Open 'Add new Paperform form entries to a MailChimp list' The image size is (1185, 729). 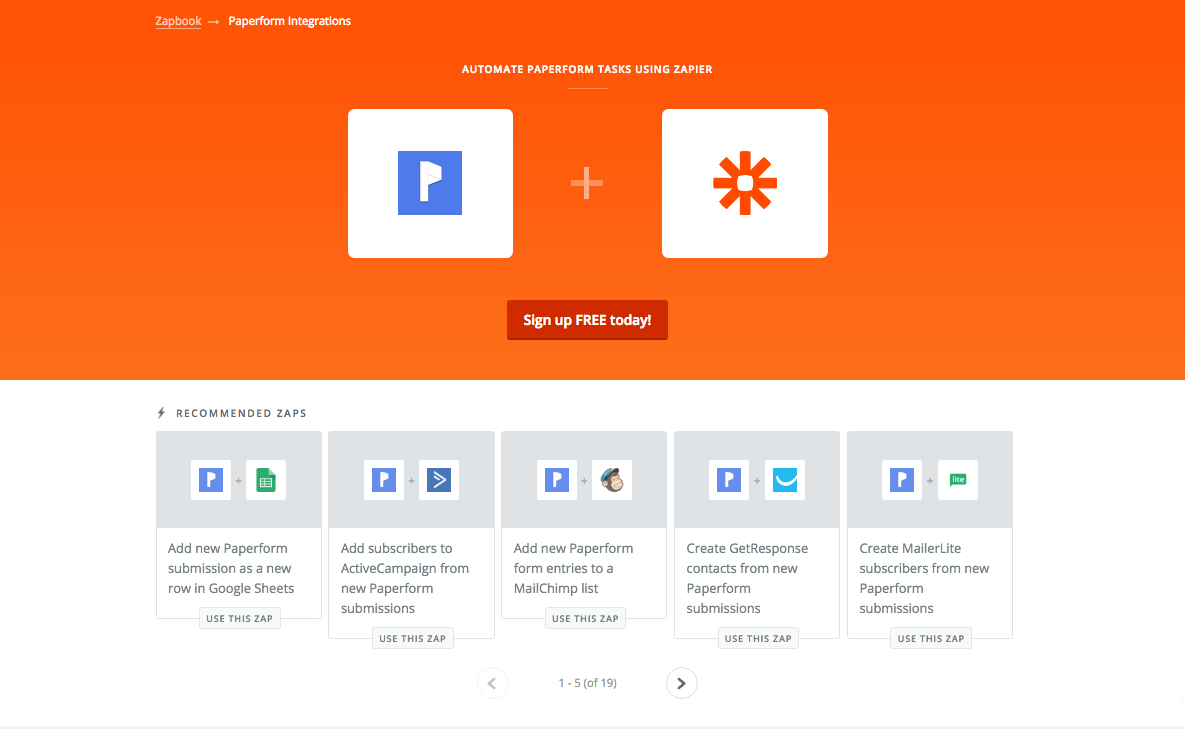(x=574, y=568)
